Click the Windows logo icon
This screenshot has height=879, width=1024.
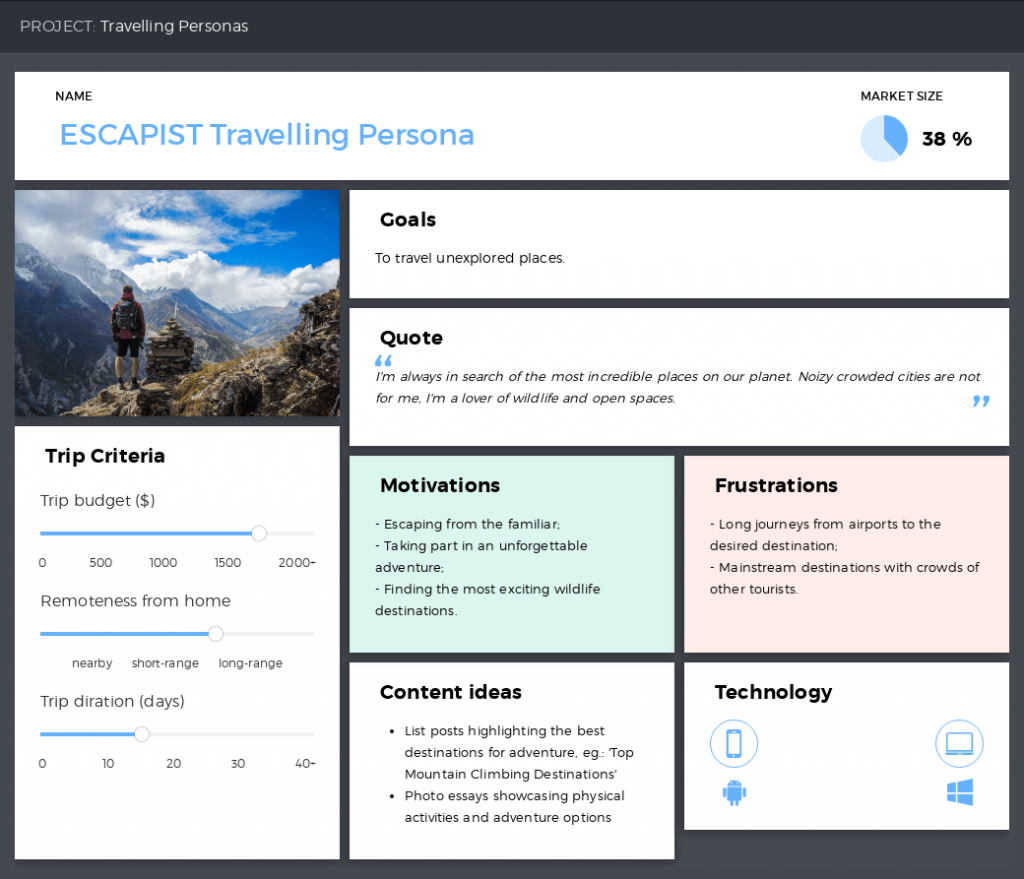coord(959,792)
